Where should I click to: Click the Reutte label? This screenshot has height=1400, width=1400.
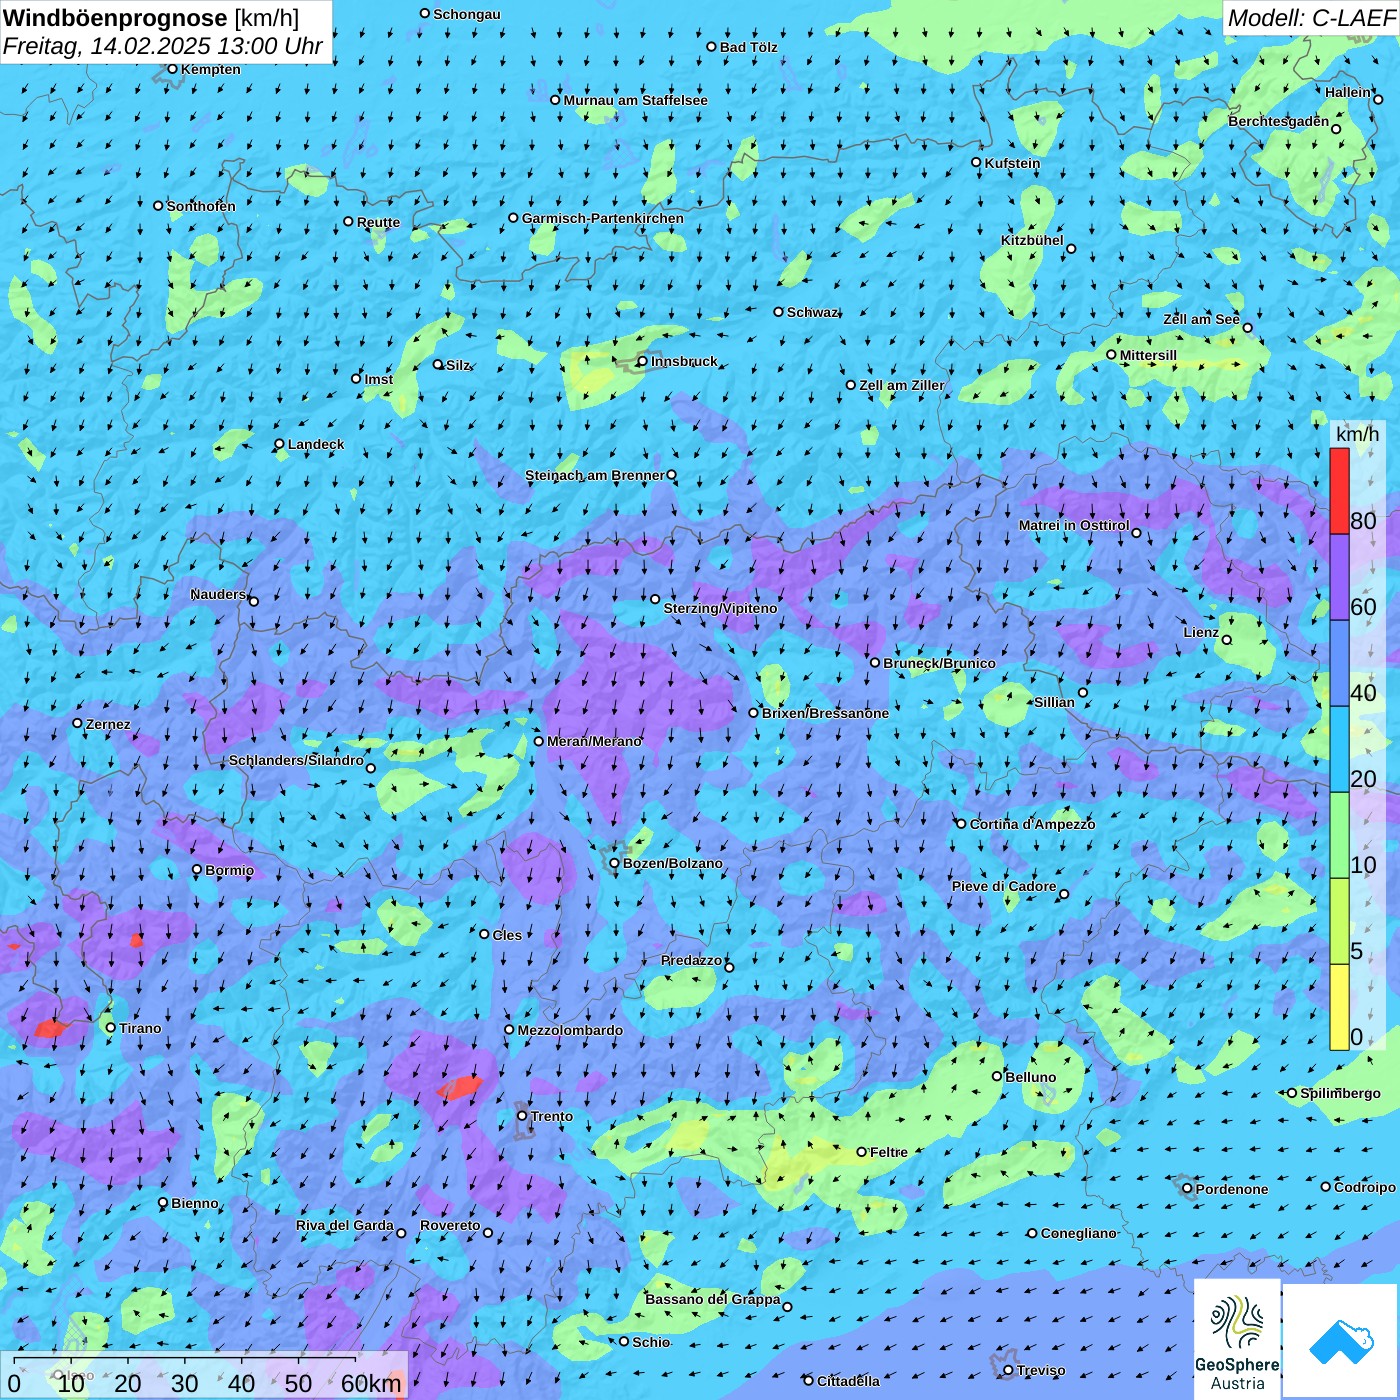click(379, 222)
